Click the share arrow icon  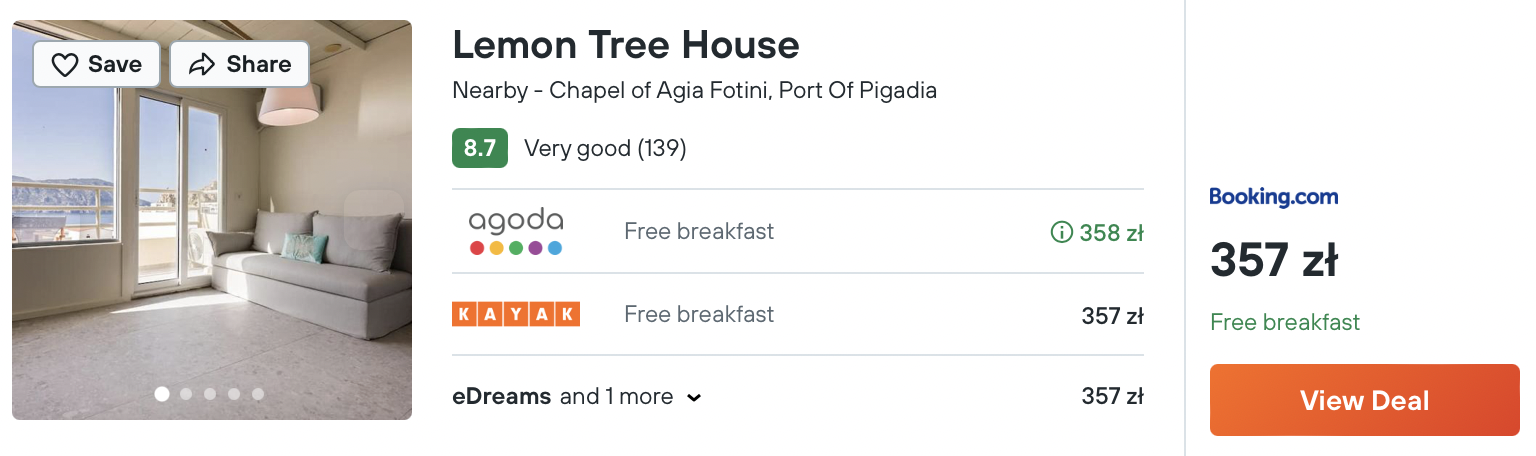(202, 65)
